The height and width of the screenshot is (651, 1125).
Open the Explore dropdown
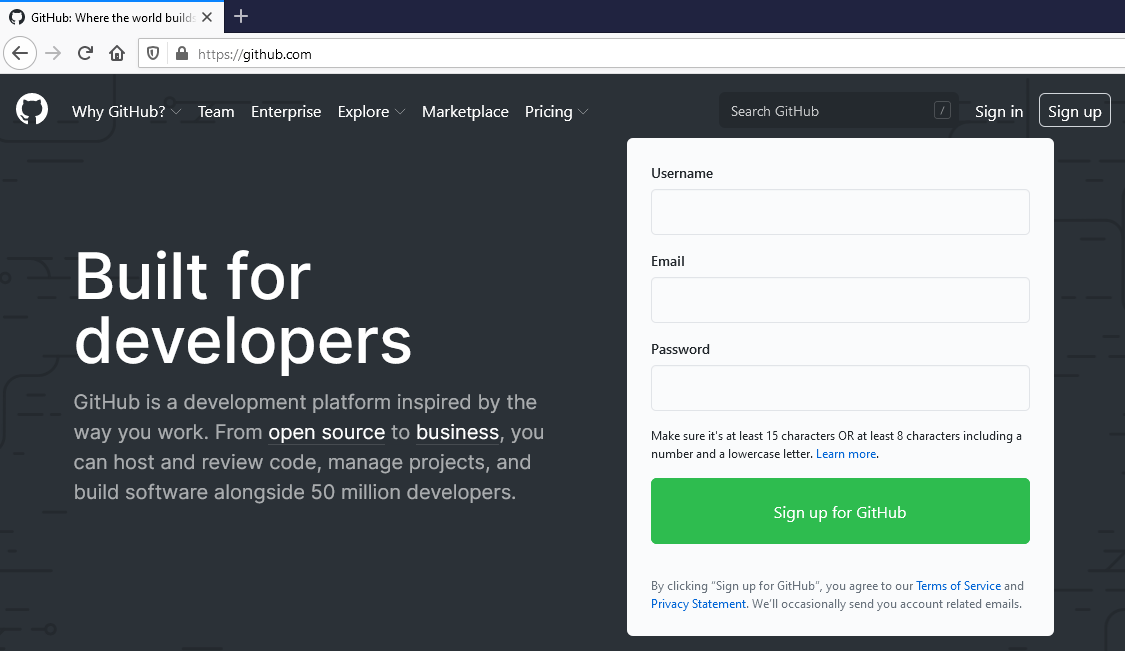[x=365, y=111]
